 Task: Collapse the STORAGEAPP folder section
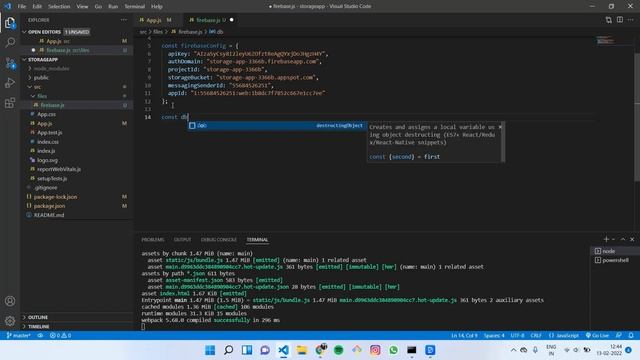tap(25, 60)
